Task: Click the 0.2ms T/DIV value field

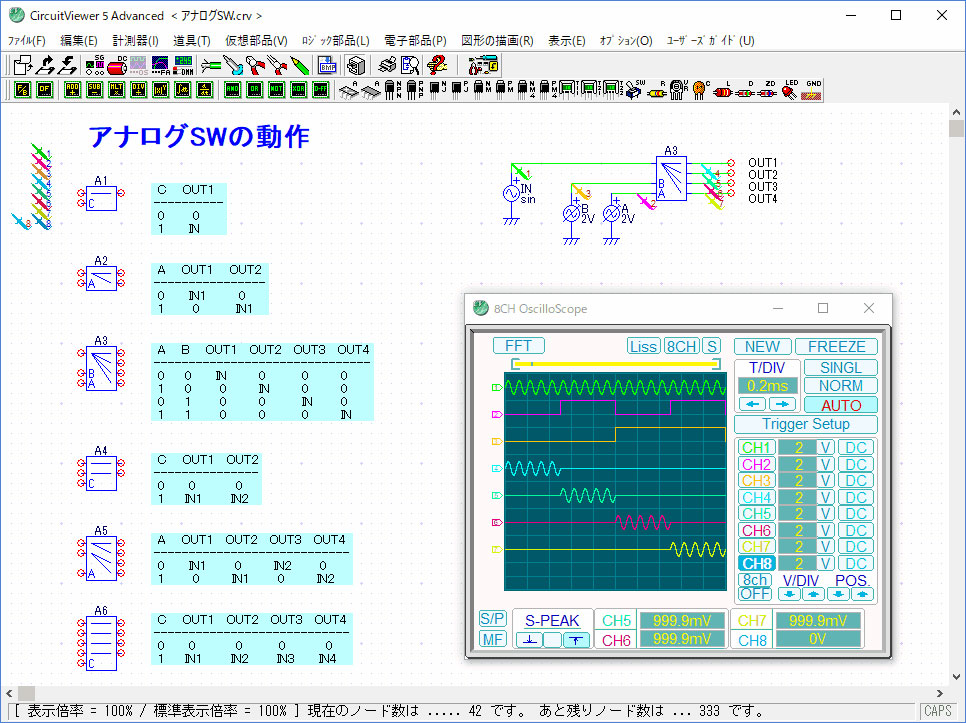Action: [768, 386]
